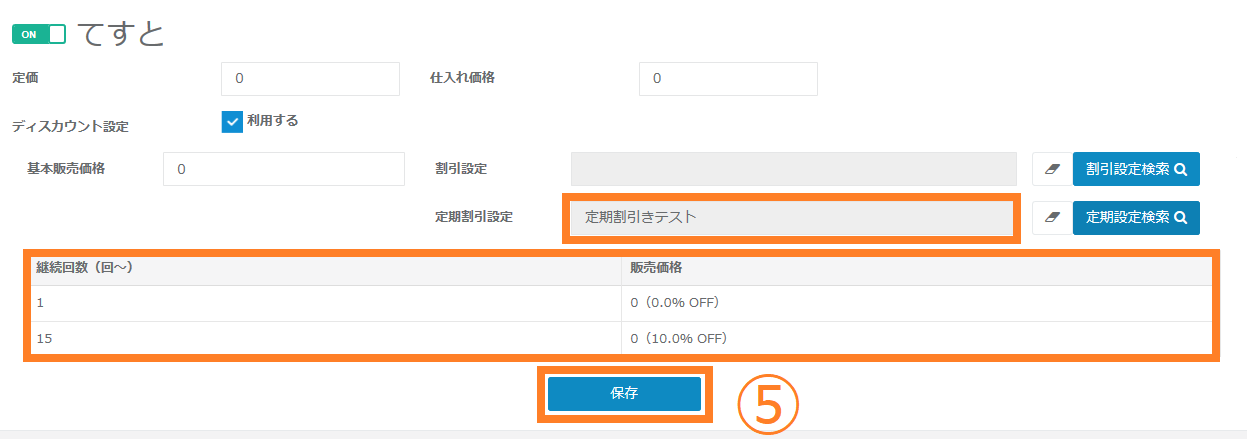Click the empty 割引設定 text field
The image size is (1247, 439).
[793, 169]
